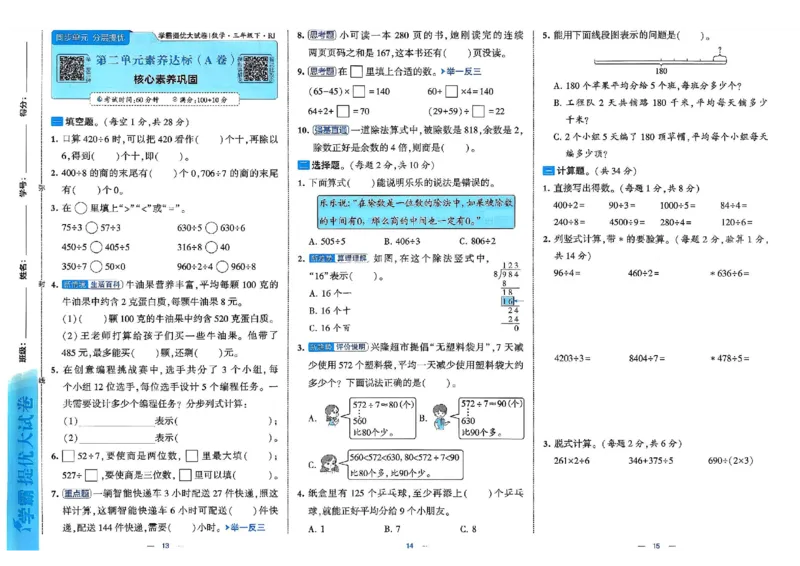The height and width of the screenshot is (566, 800).
Task: Click the problem 4500÷9=
Action: (x=627, y=222)
